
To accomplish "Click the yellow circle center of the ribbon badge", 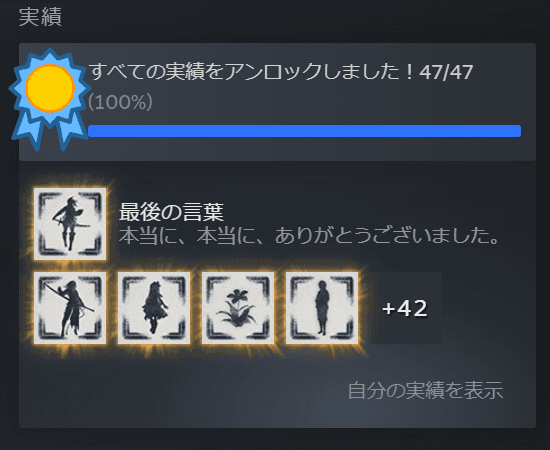I will click(x=50, y=88).
